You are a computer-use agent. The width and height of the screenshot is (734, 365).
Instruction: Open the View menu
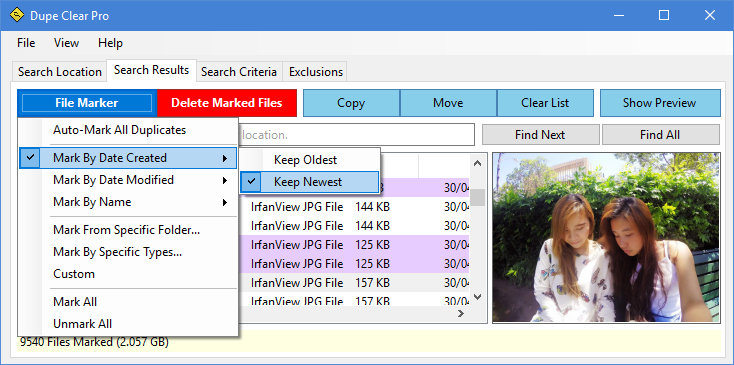[66, 43]
